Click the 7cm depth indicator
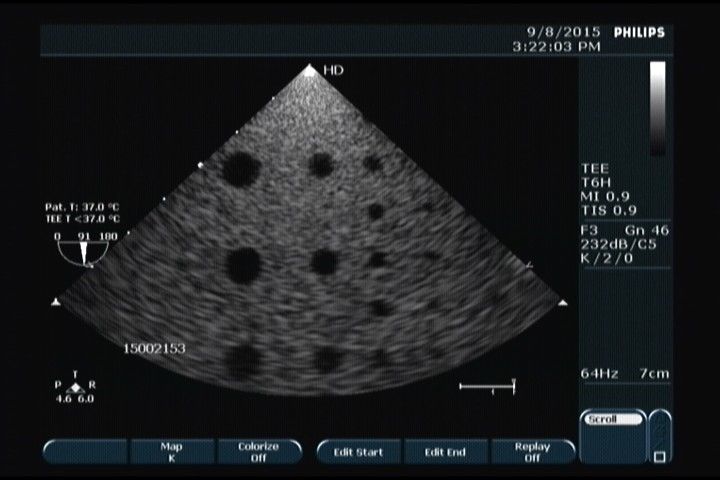The height and width of the screenshot is (480, 720). coord(655,373)
